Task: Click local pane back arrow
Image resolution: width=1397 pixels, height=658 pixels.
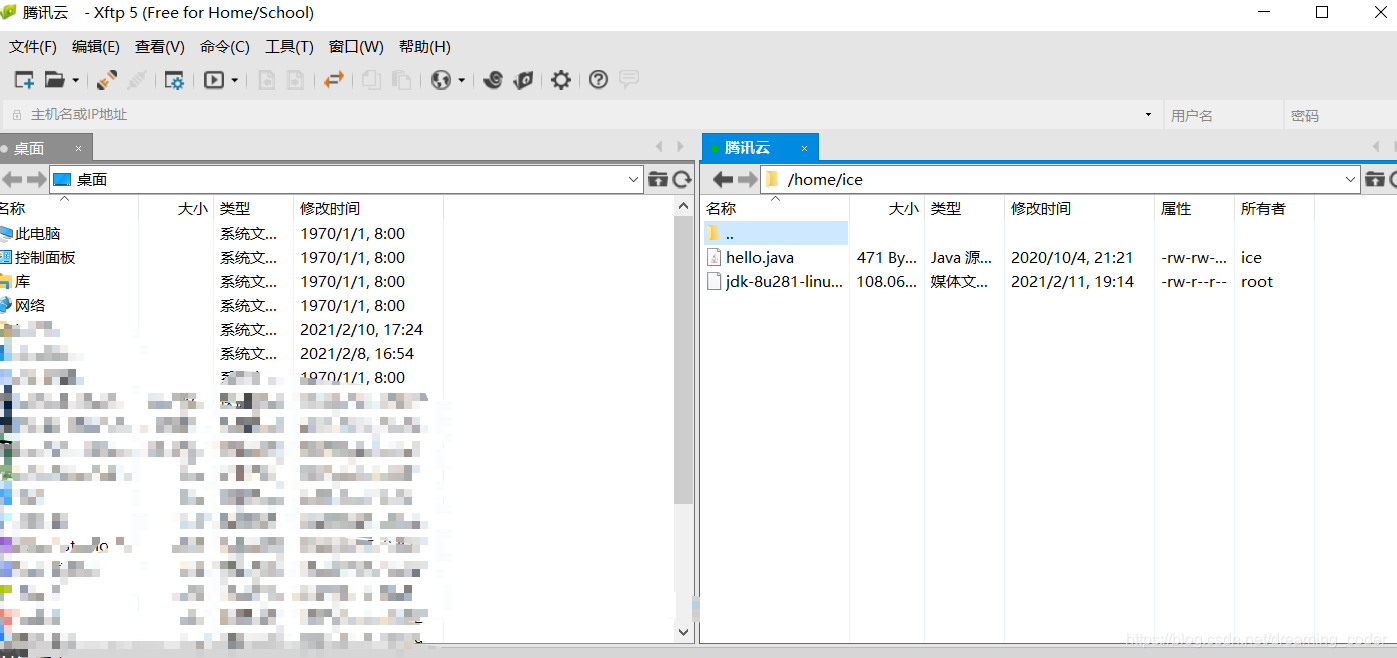Action: coord(12,179)
